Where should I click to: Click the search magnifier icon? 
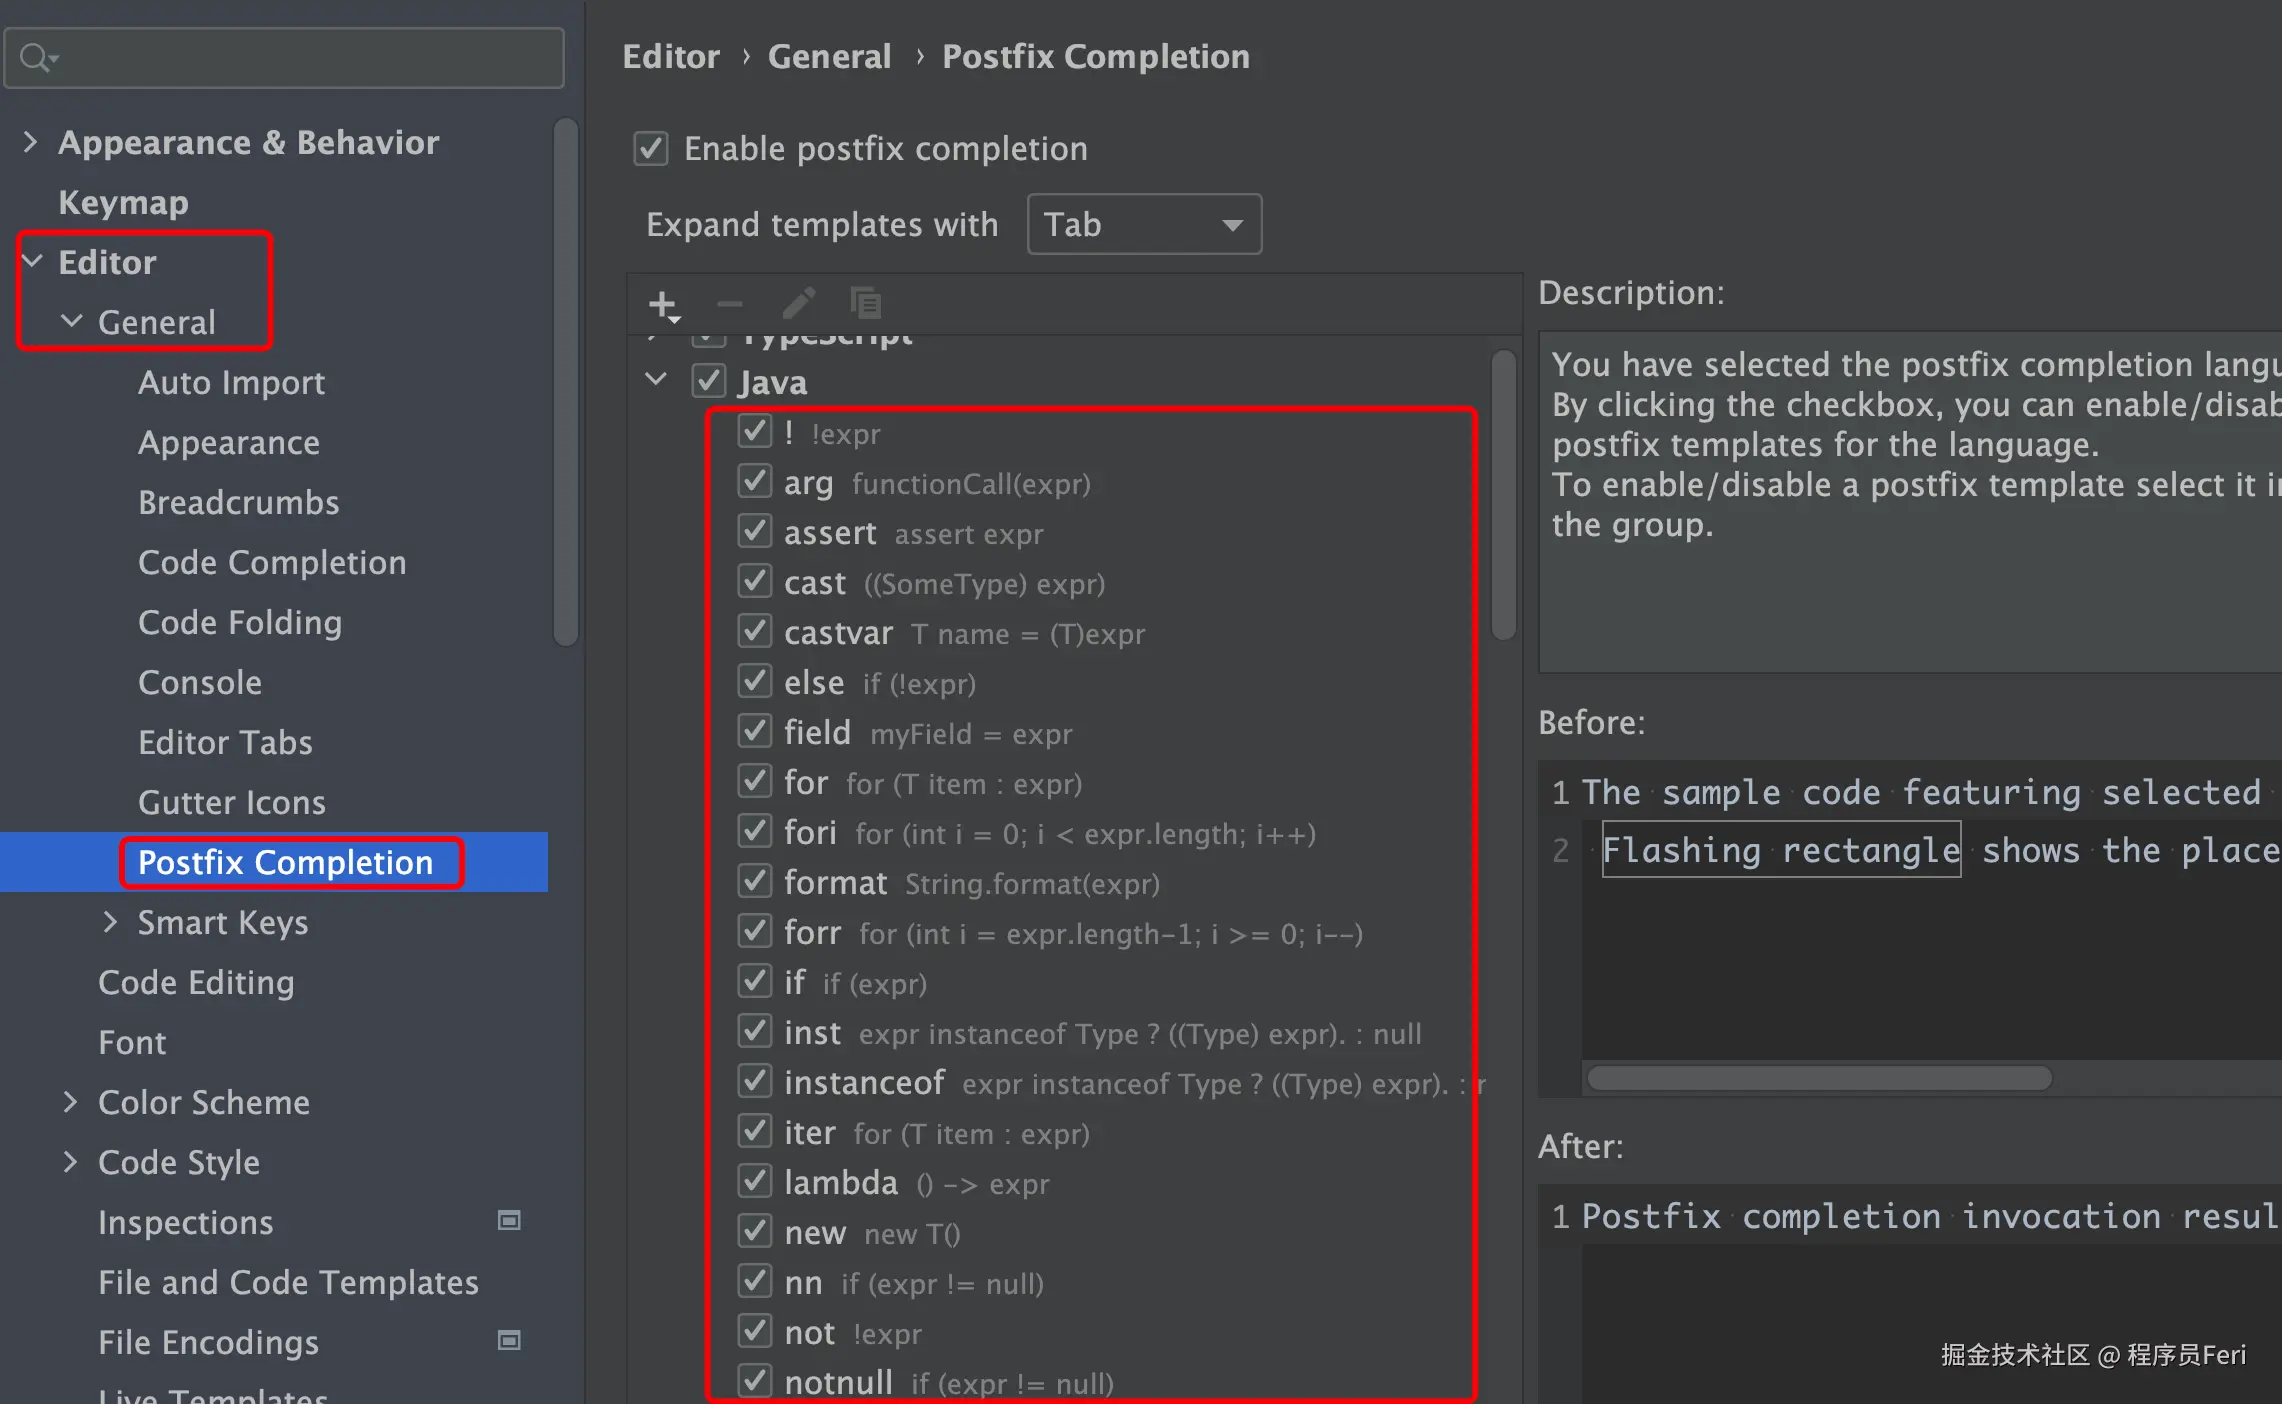click(37, 58)
